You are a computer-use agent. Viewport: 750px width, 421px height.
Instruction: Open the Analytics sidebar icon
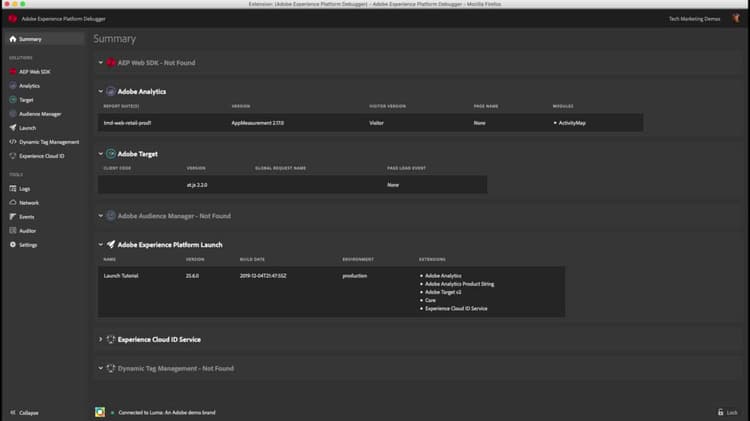click(13, 86)
